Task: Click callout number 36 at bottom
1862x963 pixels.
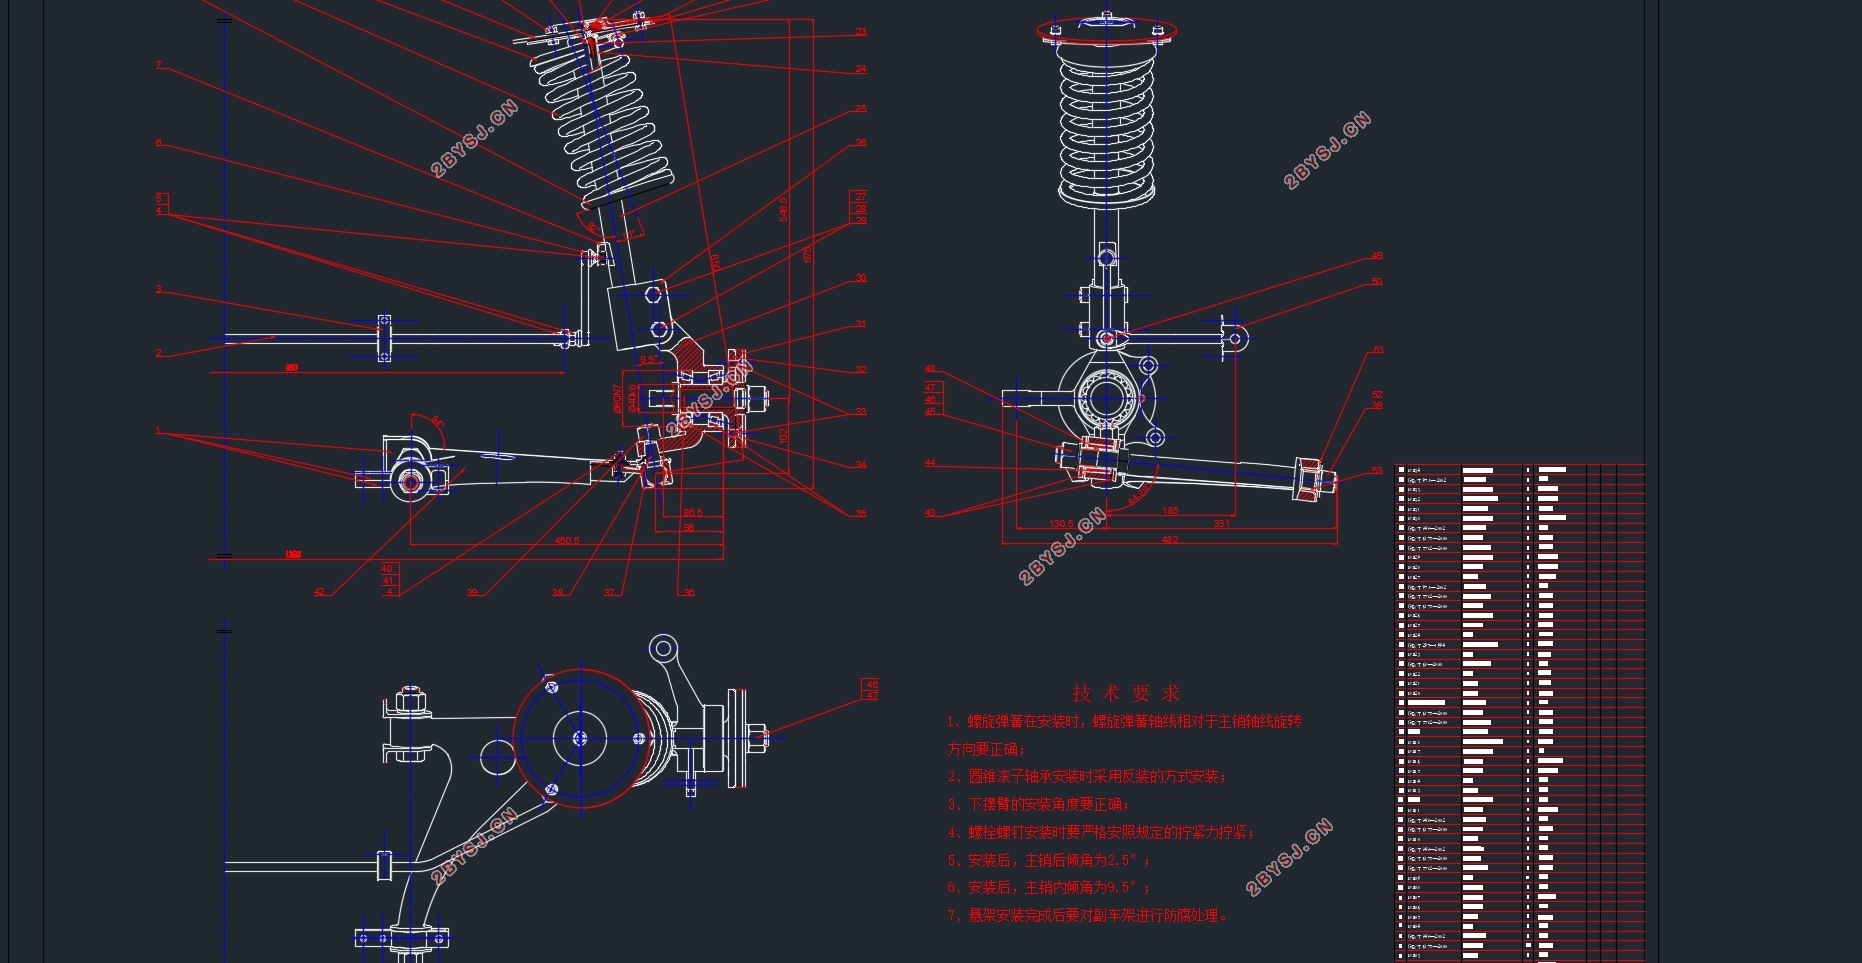Action: (688, 593)
